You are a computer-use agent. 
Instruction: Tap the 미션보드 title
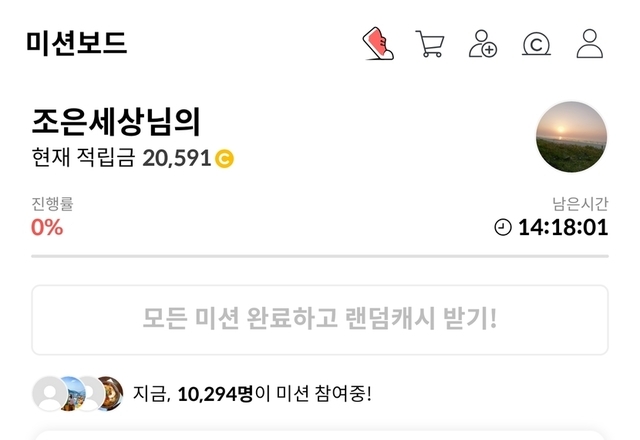click(77, 43)
